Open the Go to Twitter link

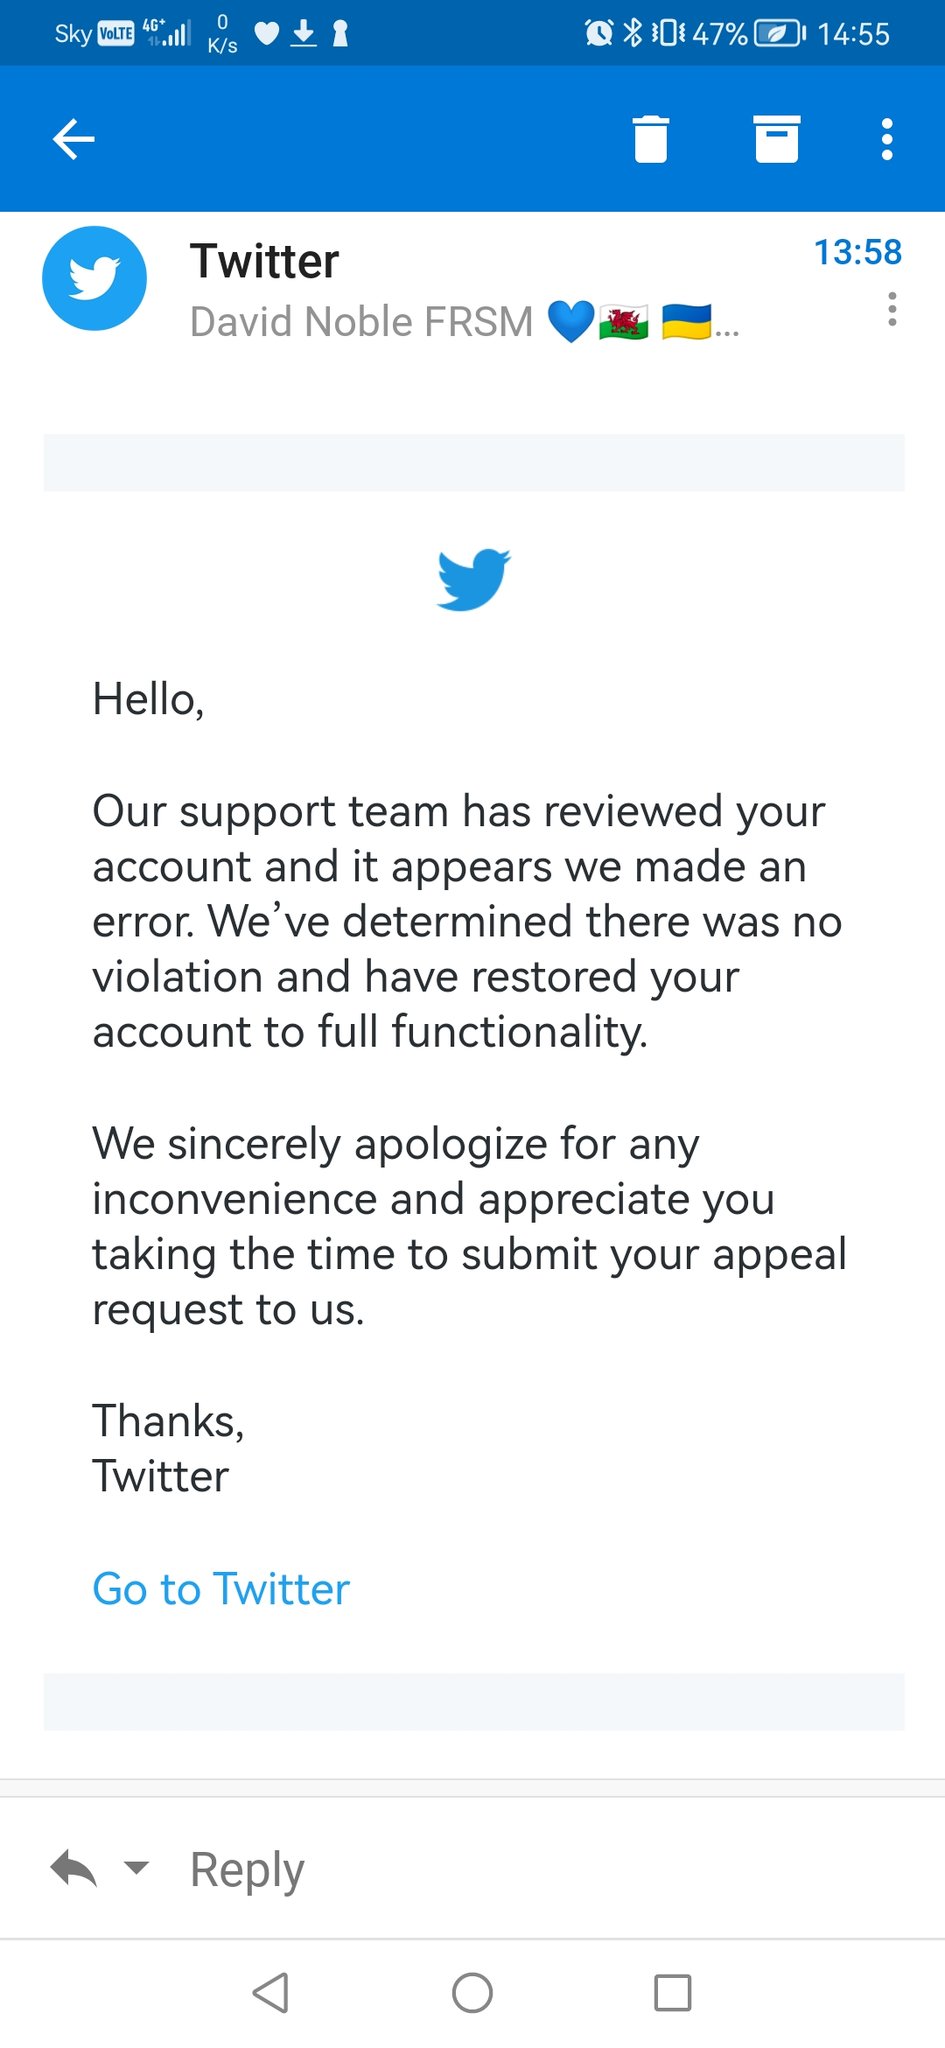(221, 1588)
